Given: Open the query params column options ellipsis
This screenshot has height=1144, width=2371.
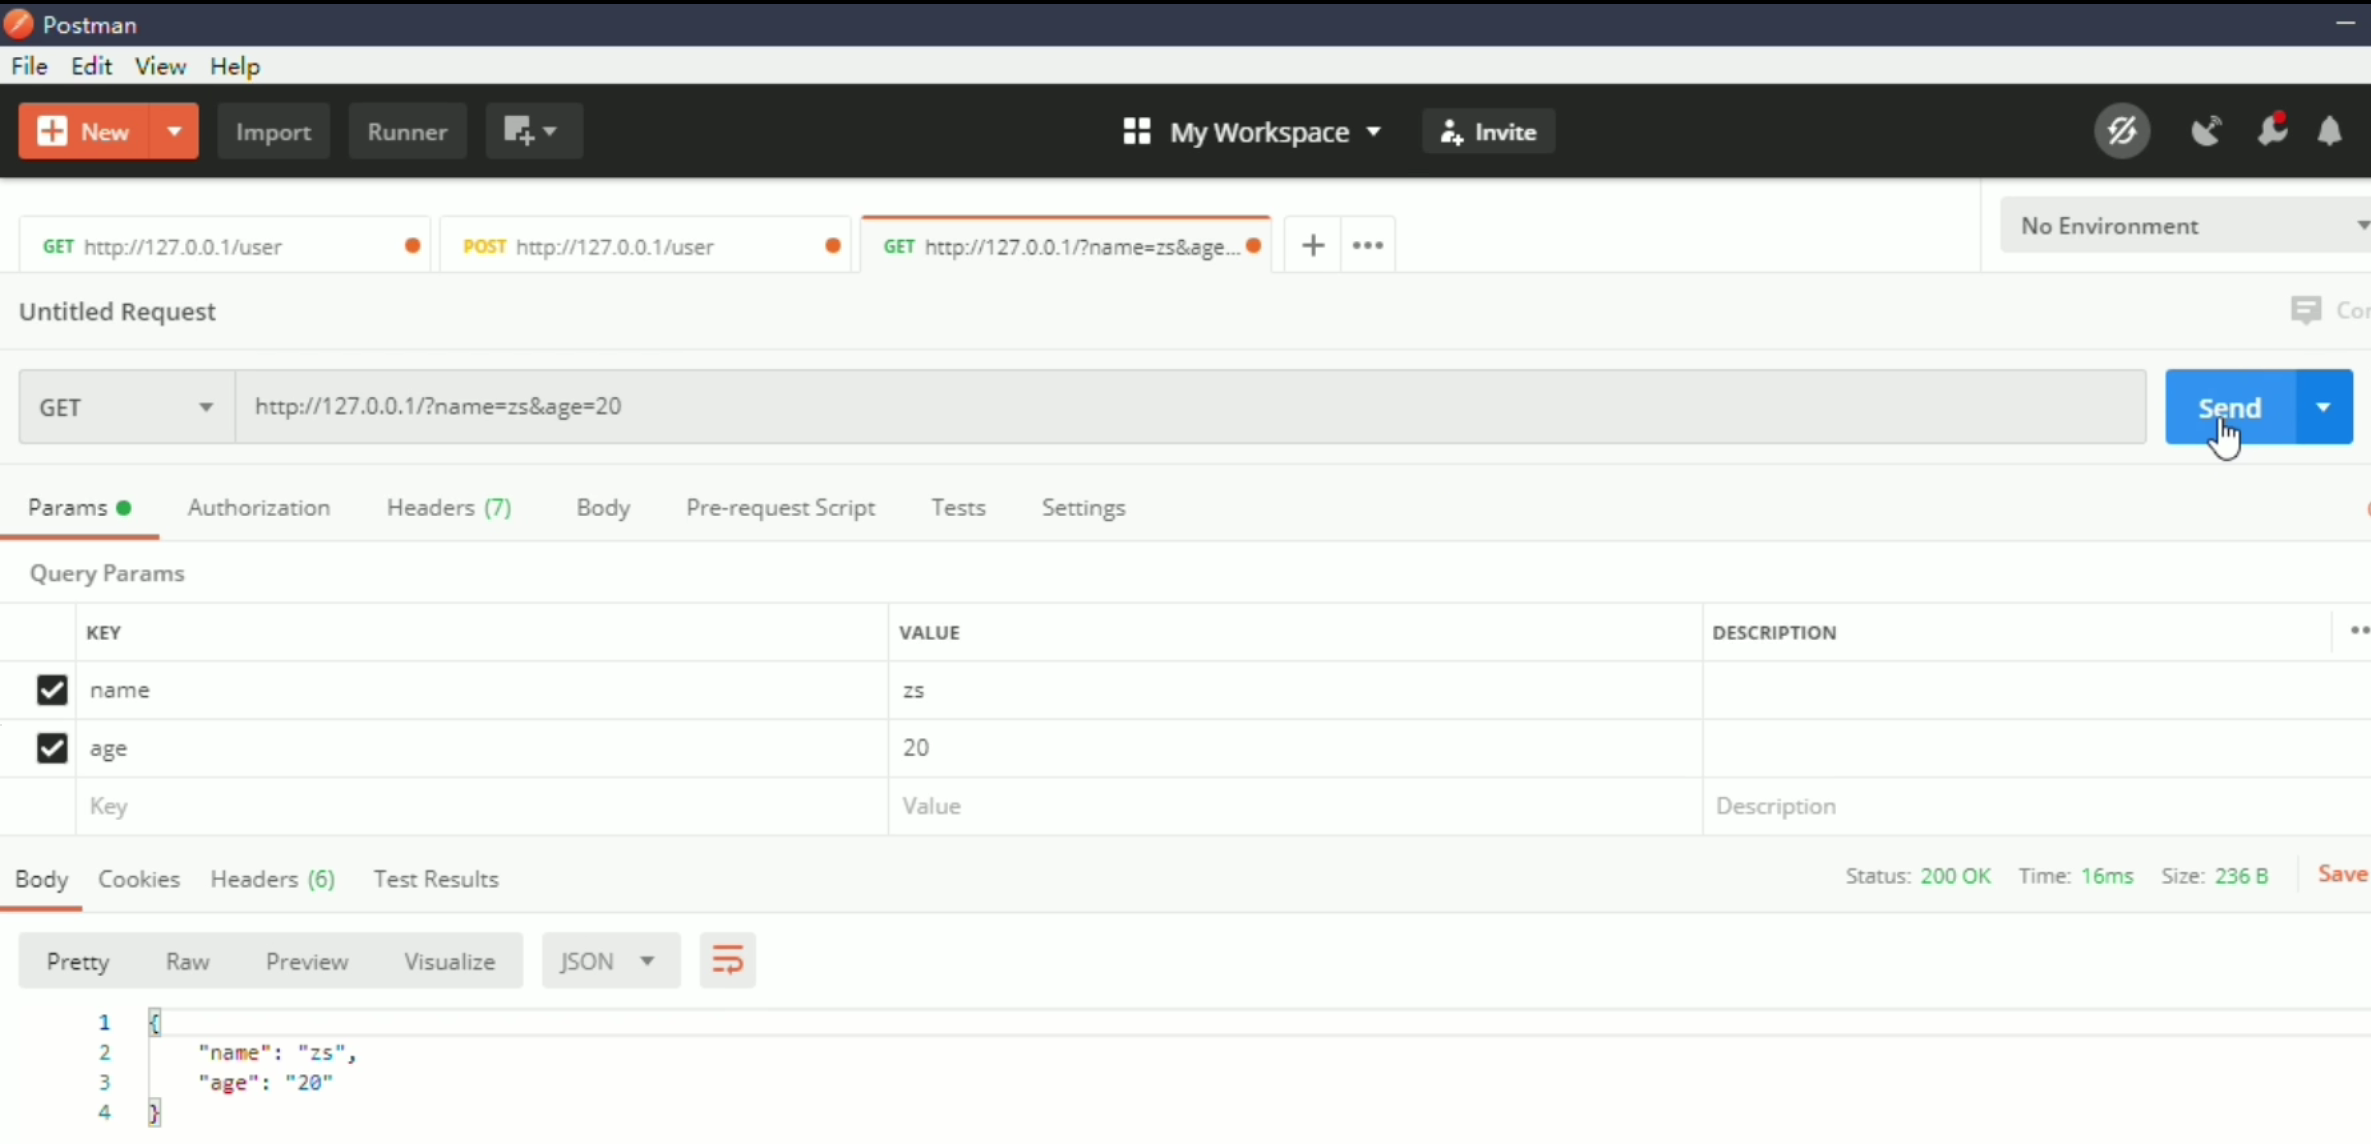Looking at the screenshot, I should click(2360, 631).
